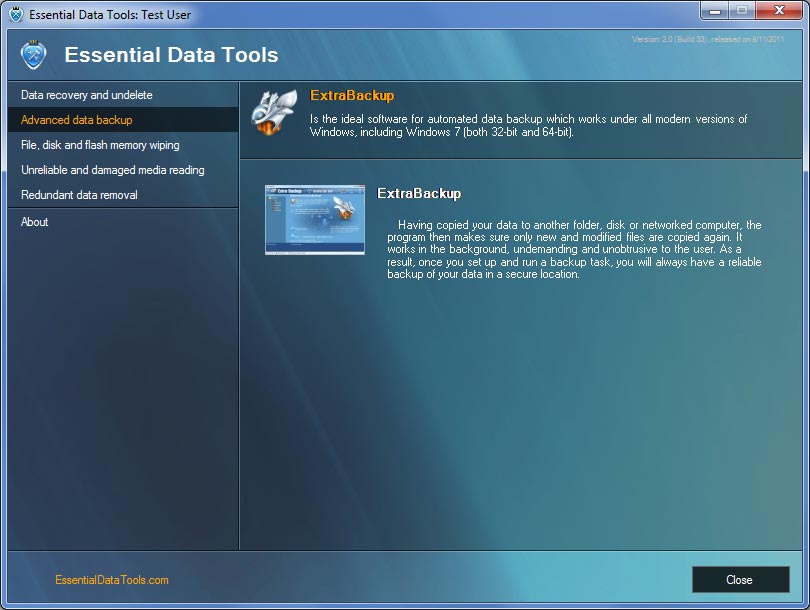Viewport: 810px width, 610px height.
Task: Open Data recovery and undelete section
Action: click(x=123, y=95)
